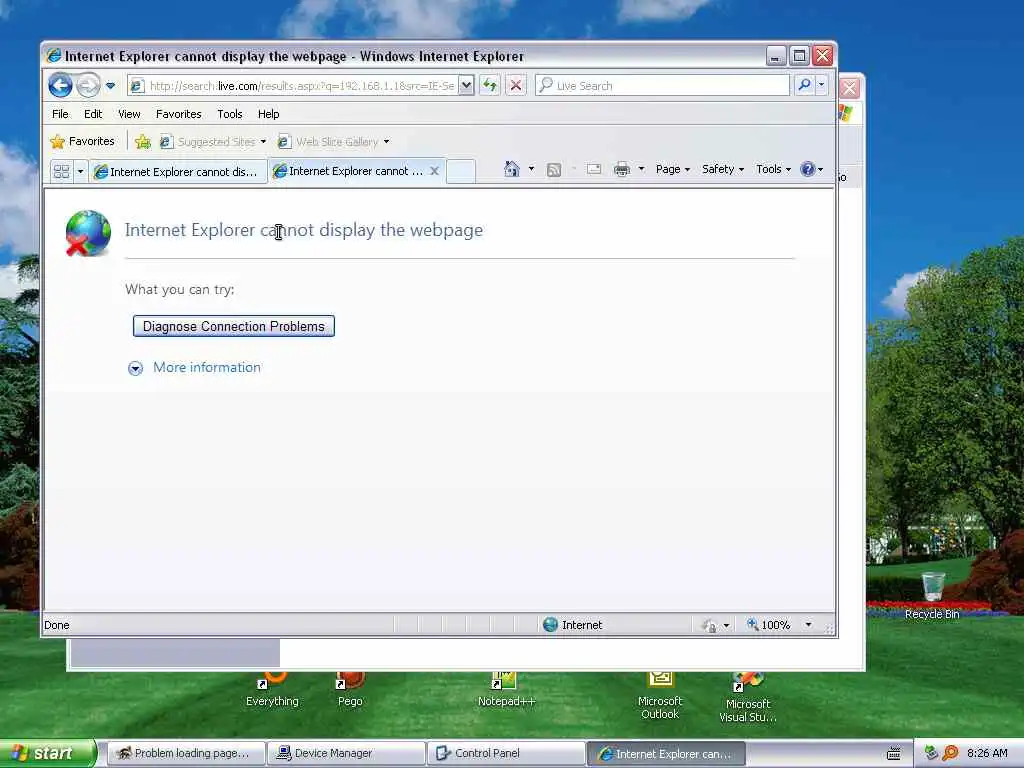Click the Stop loading icon
The image size is (1024, 768).
(516, 86)
